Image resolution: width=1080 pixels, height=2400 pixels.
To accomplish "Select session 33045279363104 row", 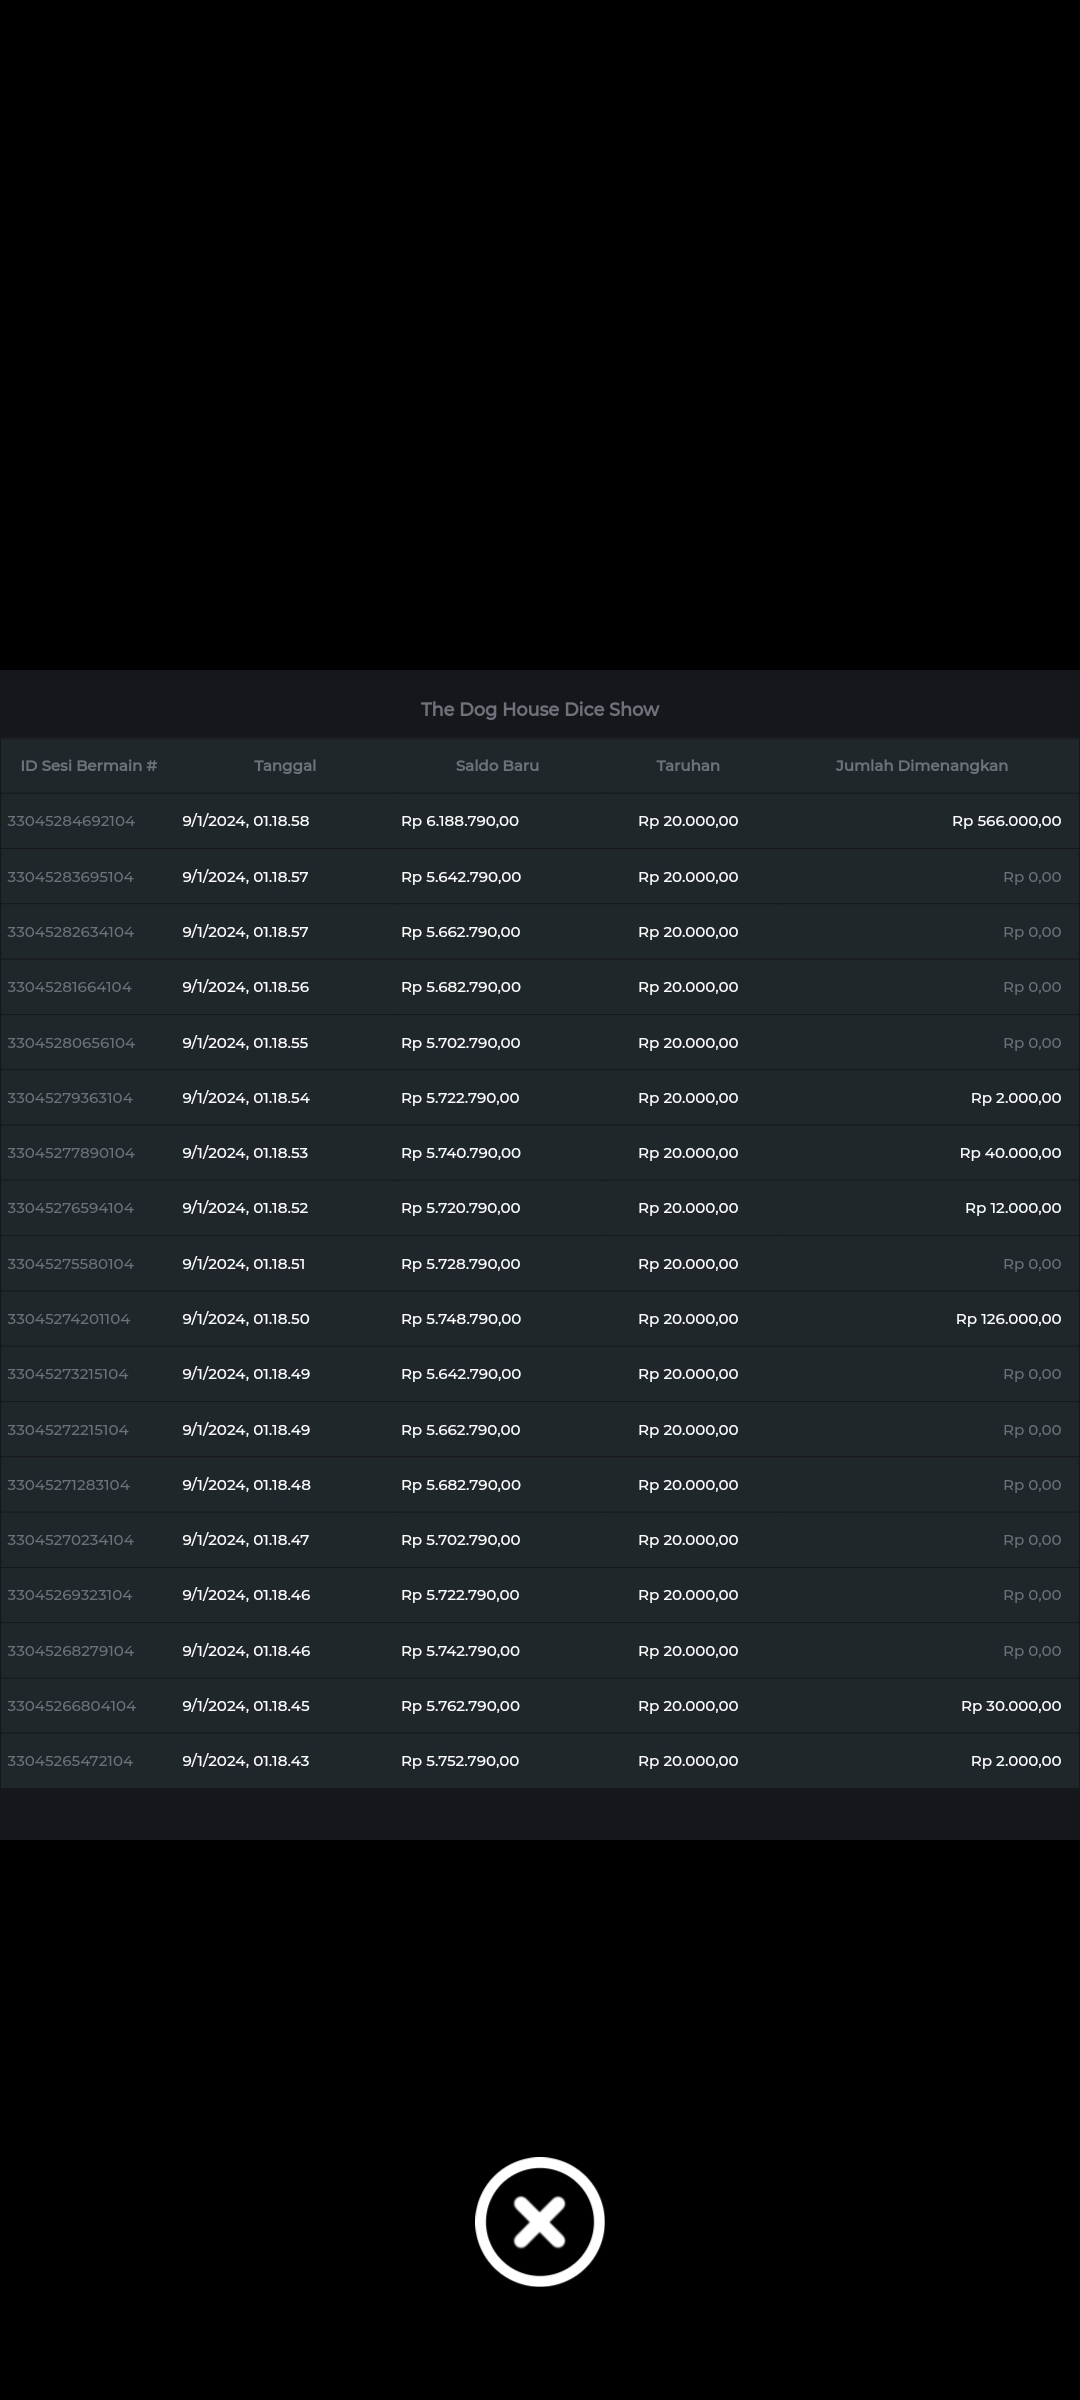I will pos(70,1098).
